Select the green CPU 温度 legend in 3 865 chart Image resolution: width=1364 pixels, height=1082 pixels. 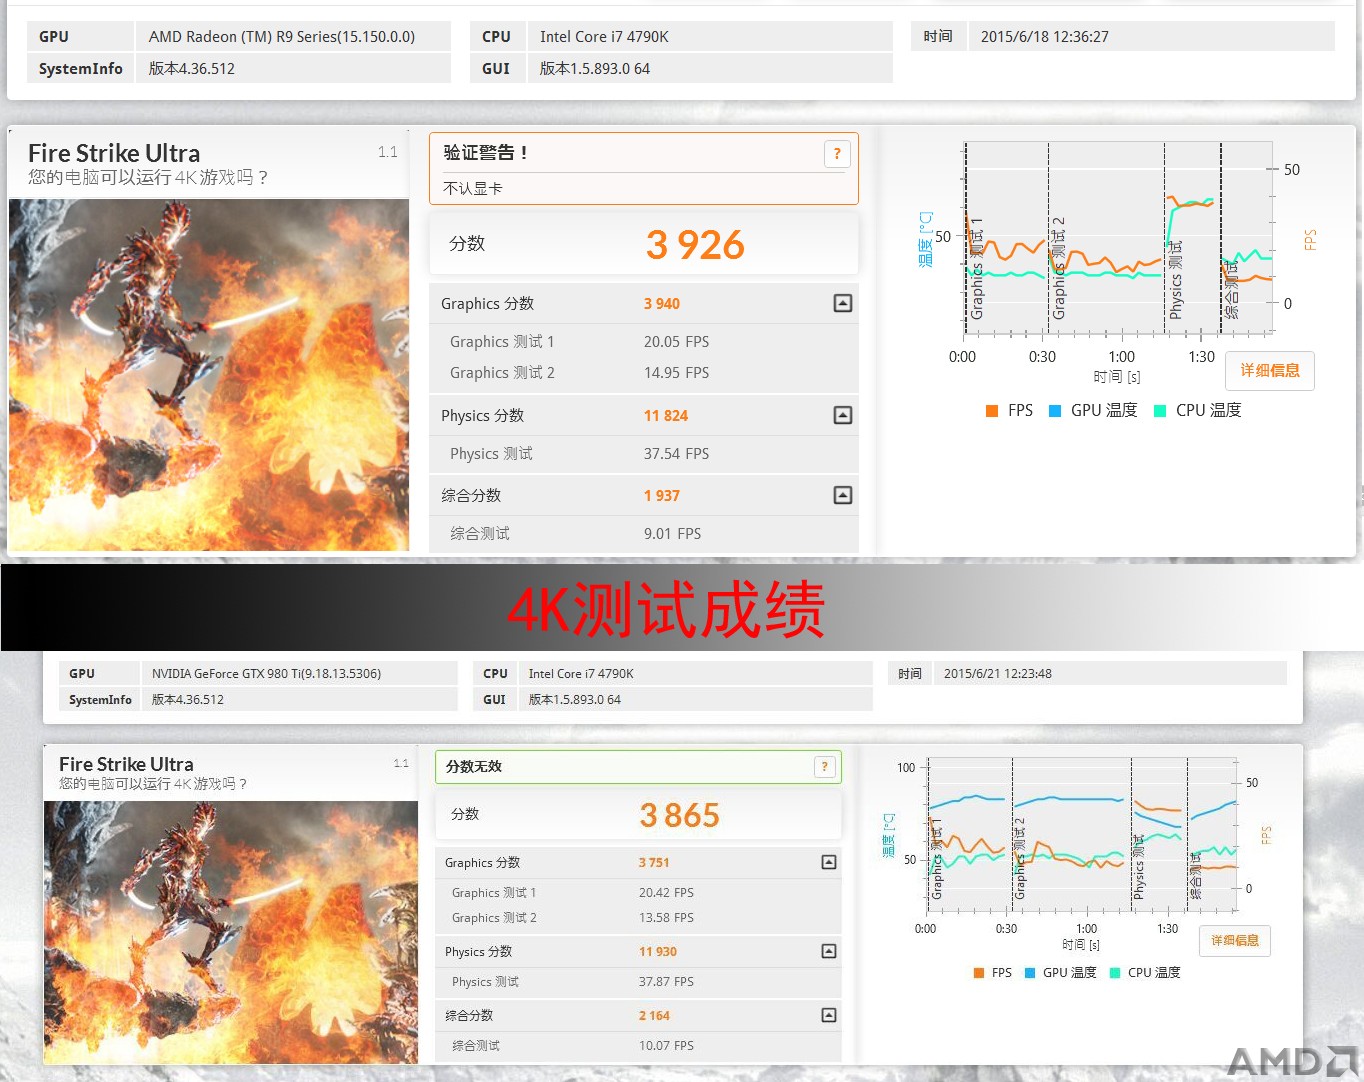[x=1145, y=973]
